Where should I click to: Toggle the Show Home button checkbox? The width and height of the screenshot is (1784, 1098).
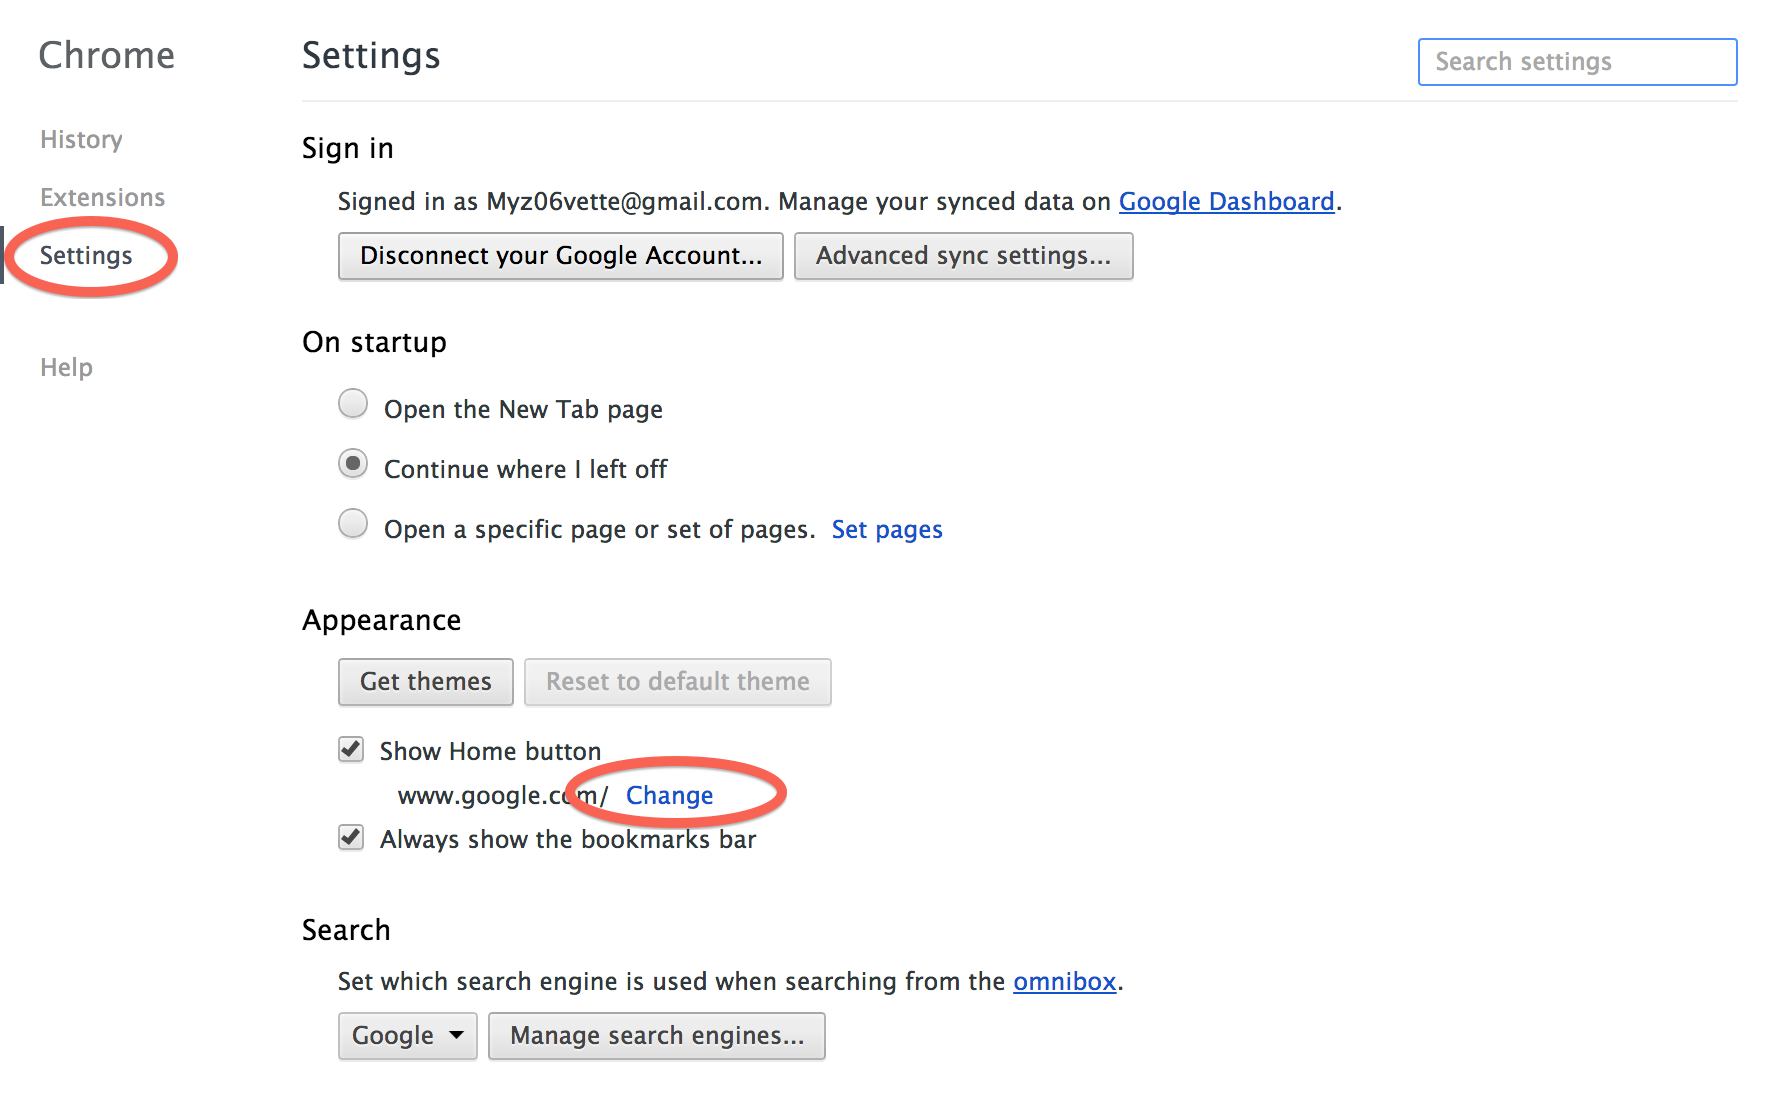click(351, 749)
